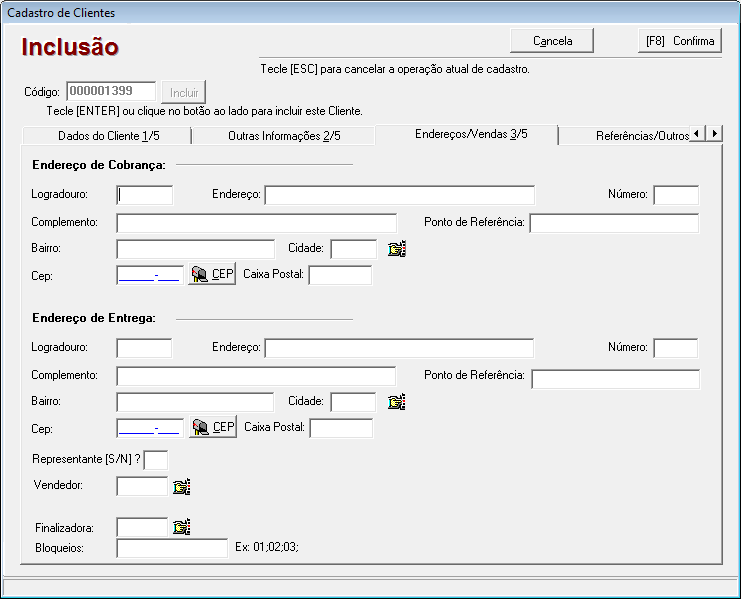Click the Vendedor lookup icon
This screenshot has height=599, width=741.
coord(181,487)
